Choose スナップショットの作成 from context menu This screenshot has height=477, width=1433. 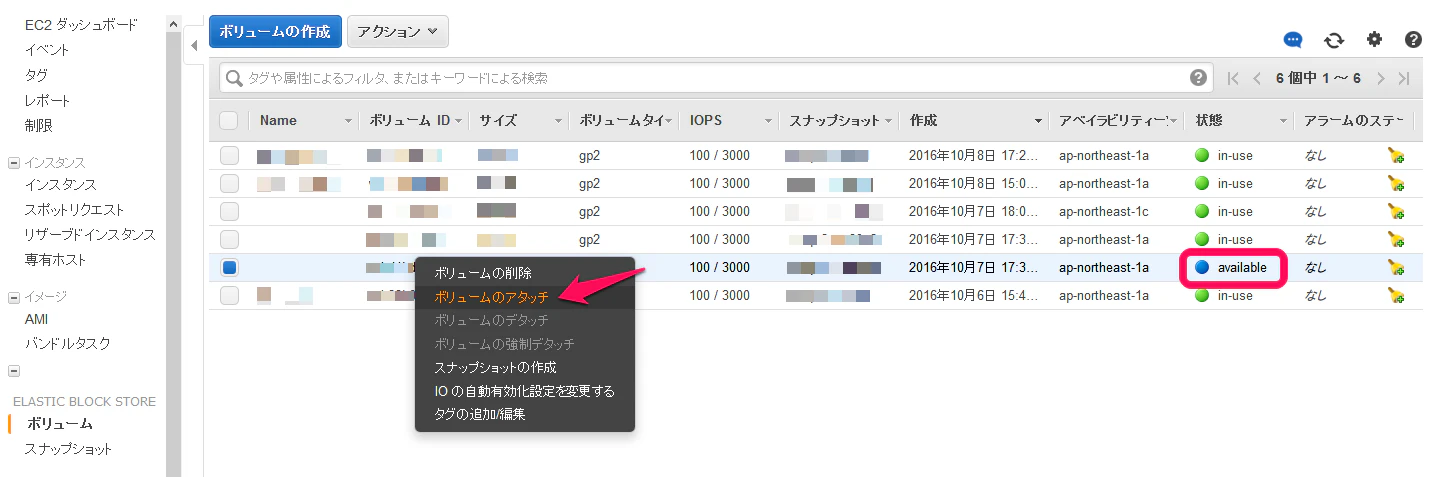[x=495, y=367]
